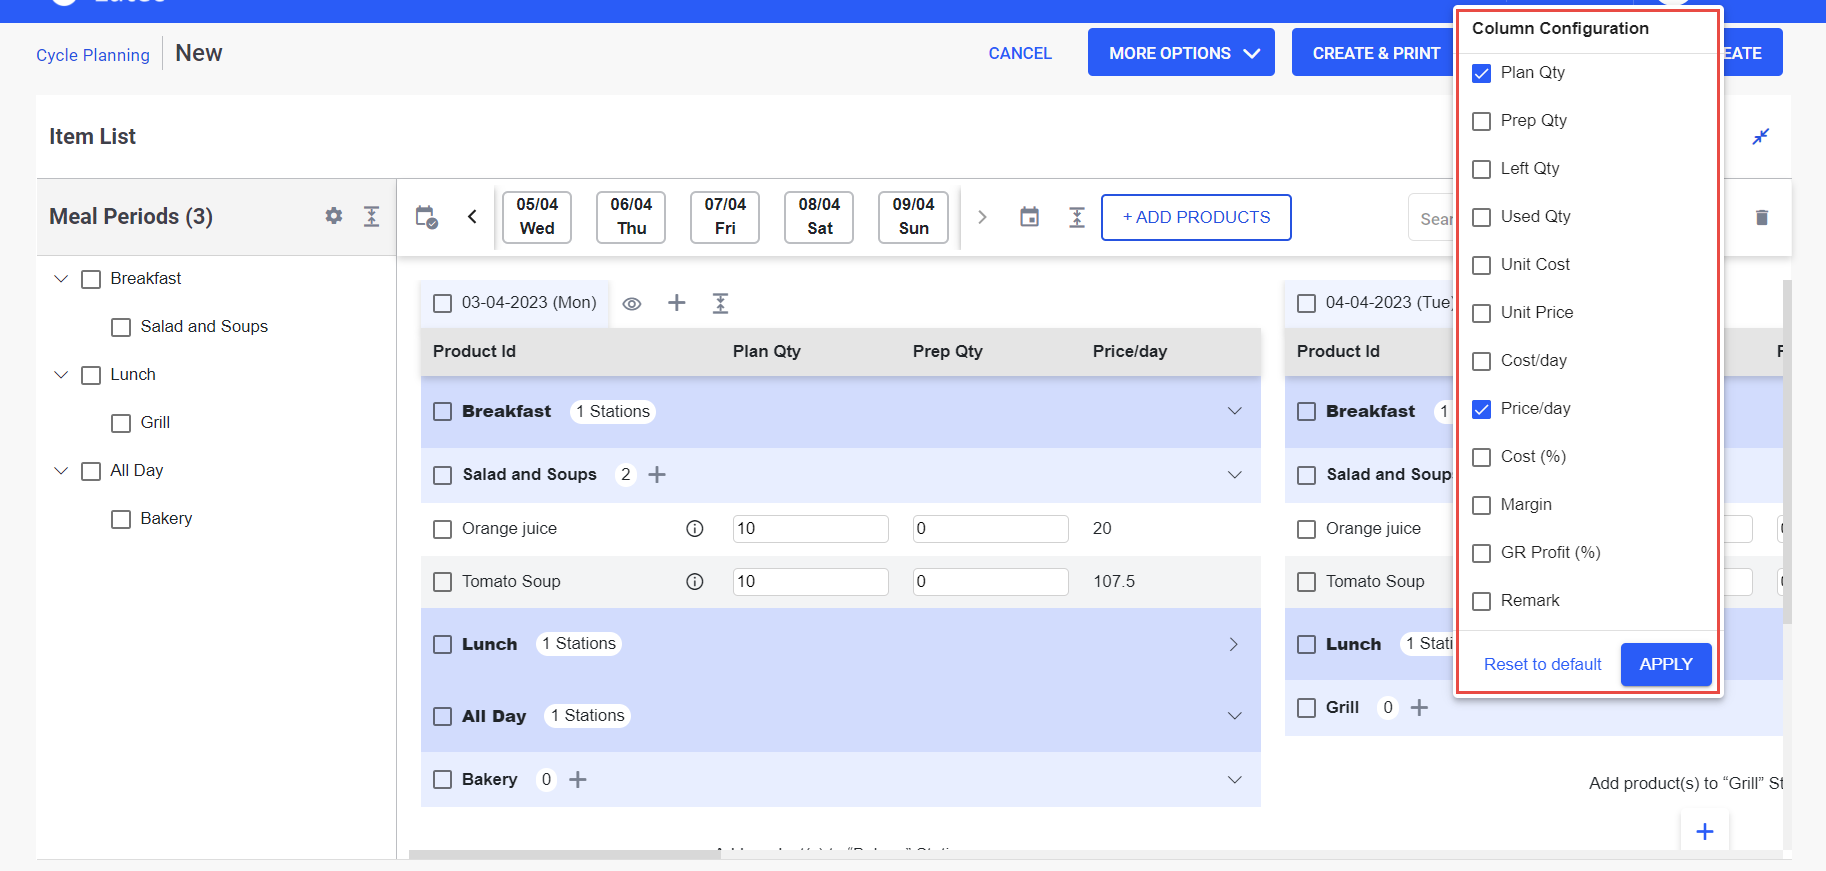The image size is (1826, 871).
Task: Collapse Meal Periods panel vertically icon
Action: point(371,216)
